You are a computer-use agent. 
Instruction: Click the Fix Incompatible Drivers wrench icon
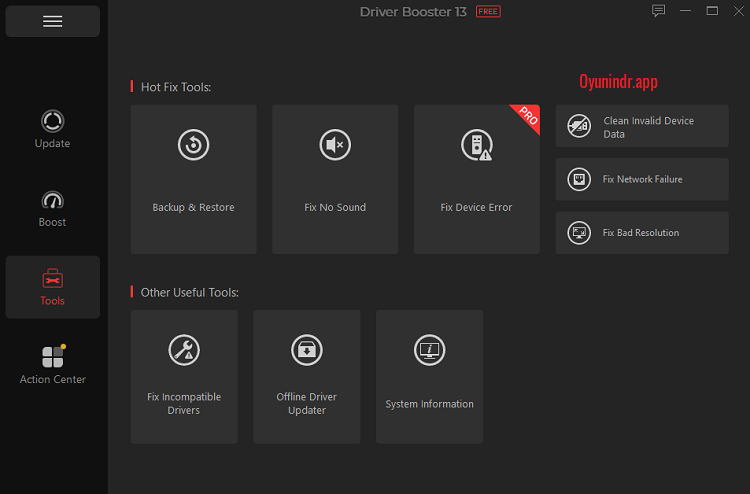[184, 350]
